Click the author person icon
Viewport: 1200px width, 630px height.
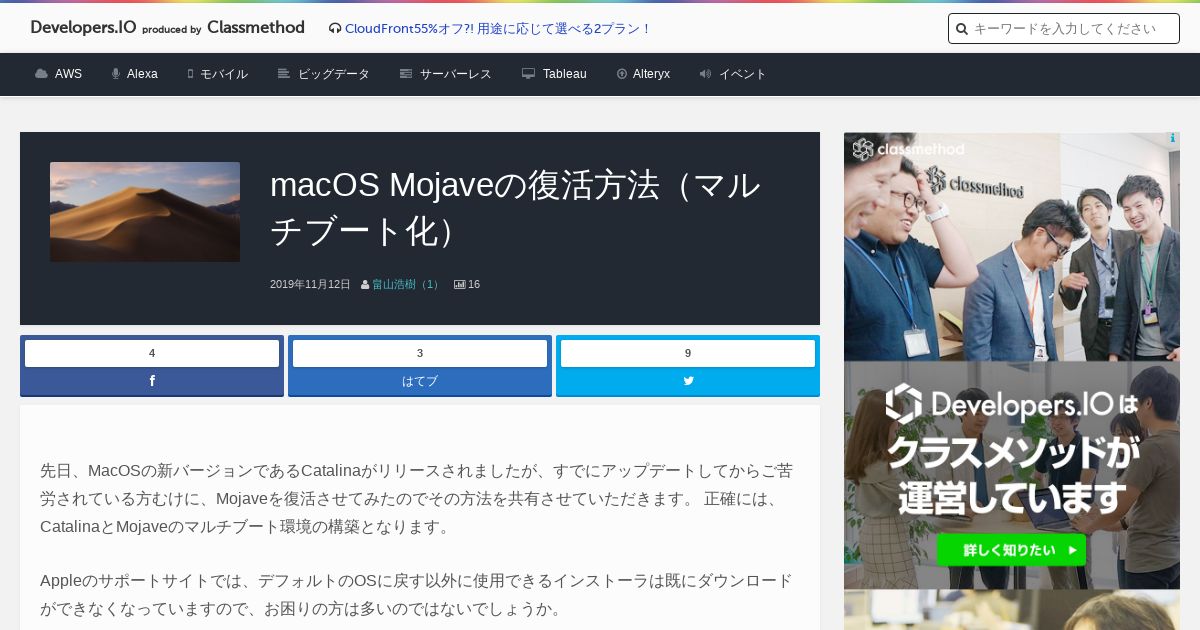coord(365,285)
